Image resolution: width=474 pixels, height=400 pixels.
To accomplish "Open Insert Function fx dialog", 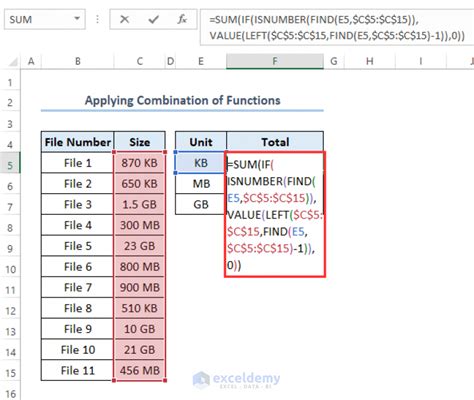I will coord(182,19).
